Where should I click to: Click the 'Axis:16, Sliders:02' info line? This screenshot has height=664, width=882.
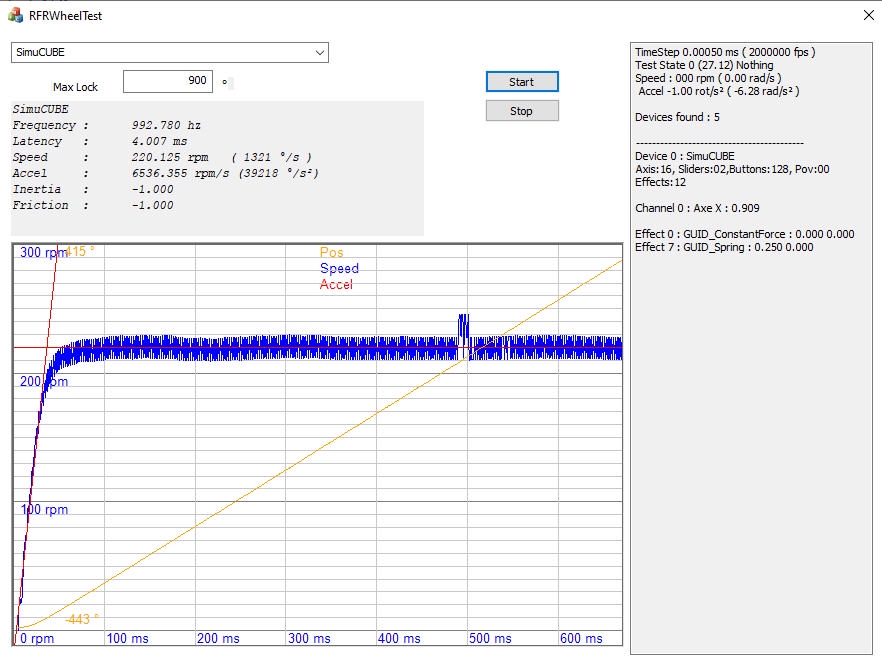click(x=732, y=169)
